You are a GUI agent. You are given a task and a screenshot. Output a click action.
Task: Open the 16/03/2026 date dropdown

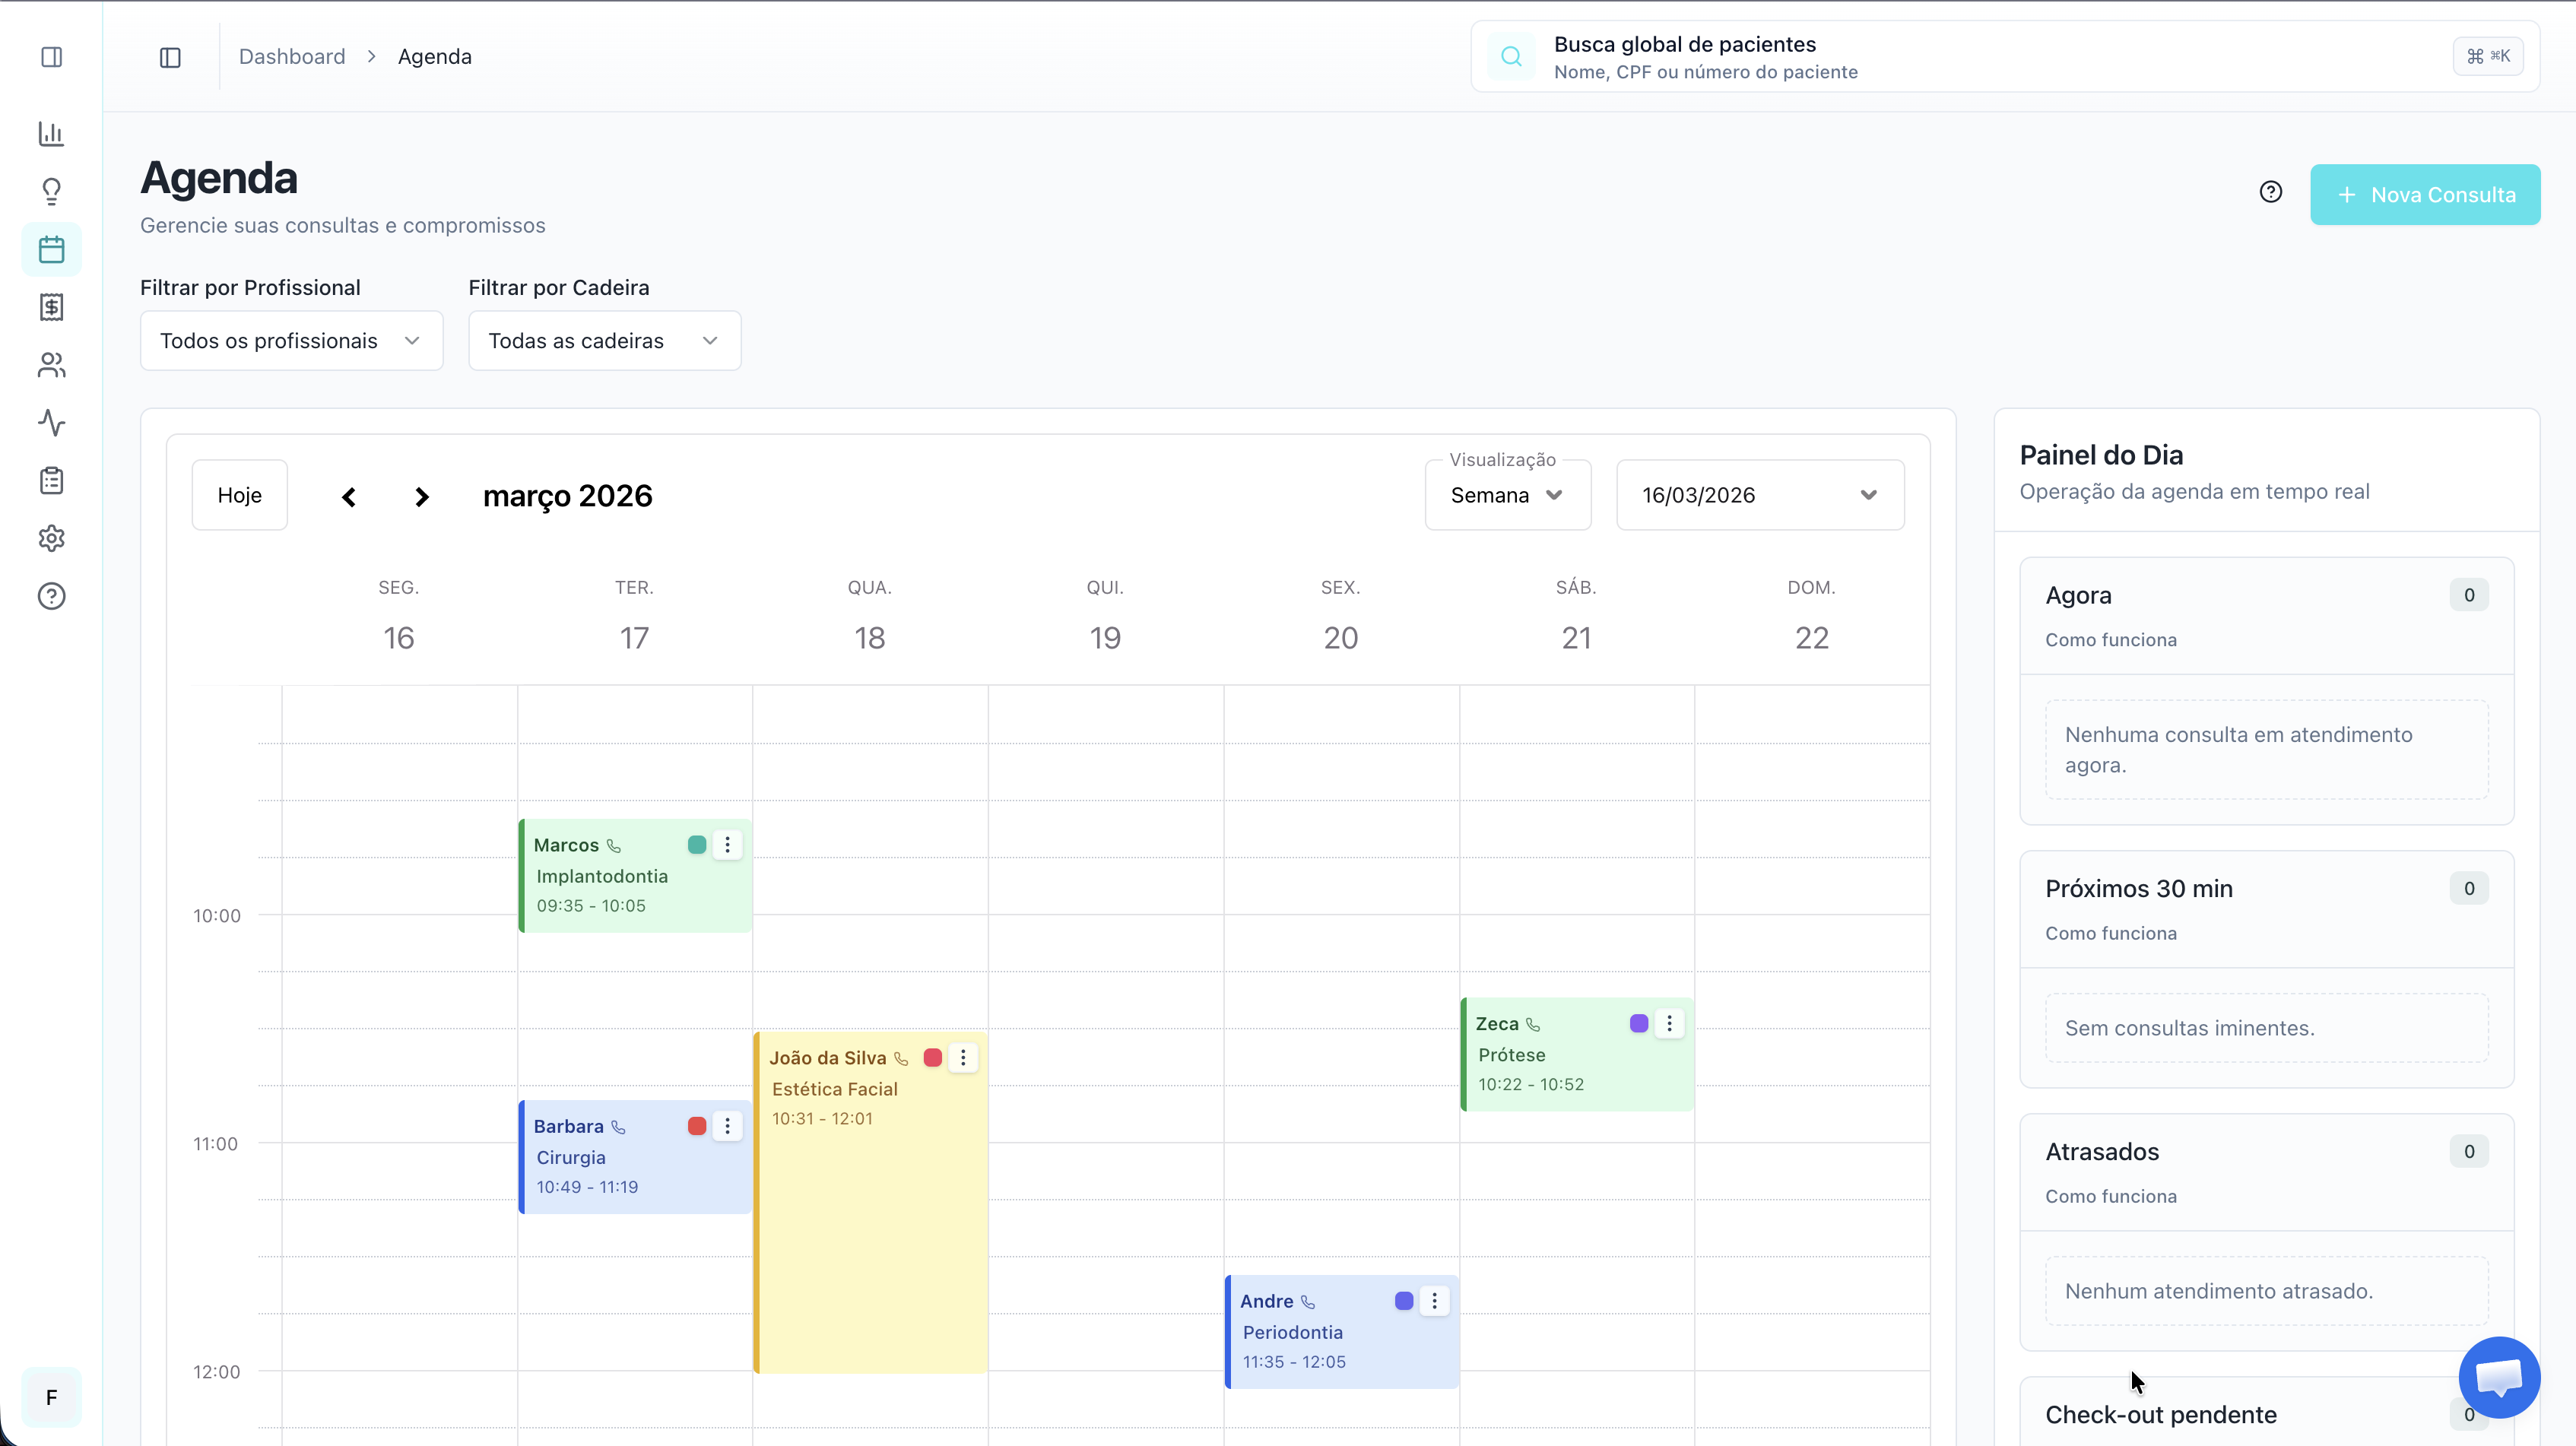1760,495
